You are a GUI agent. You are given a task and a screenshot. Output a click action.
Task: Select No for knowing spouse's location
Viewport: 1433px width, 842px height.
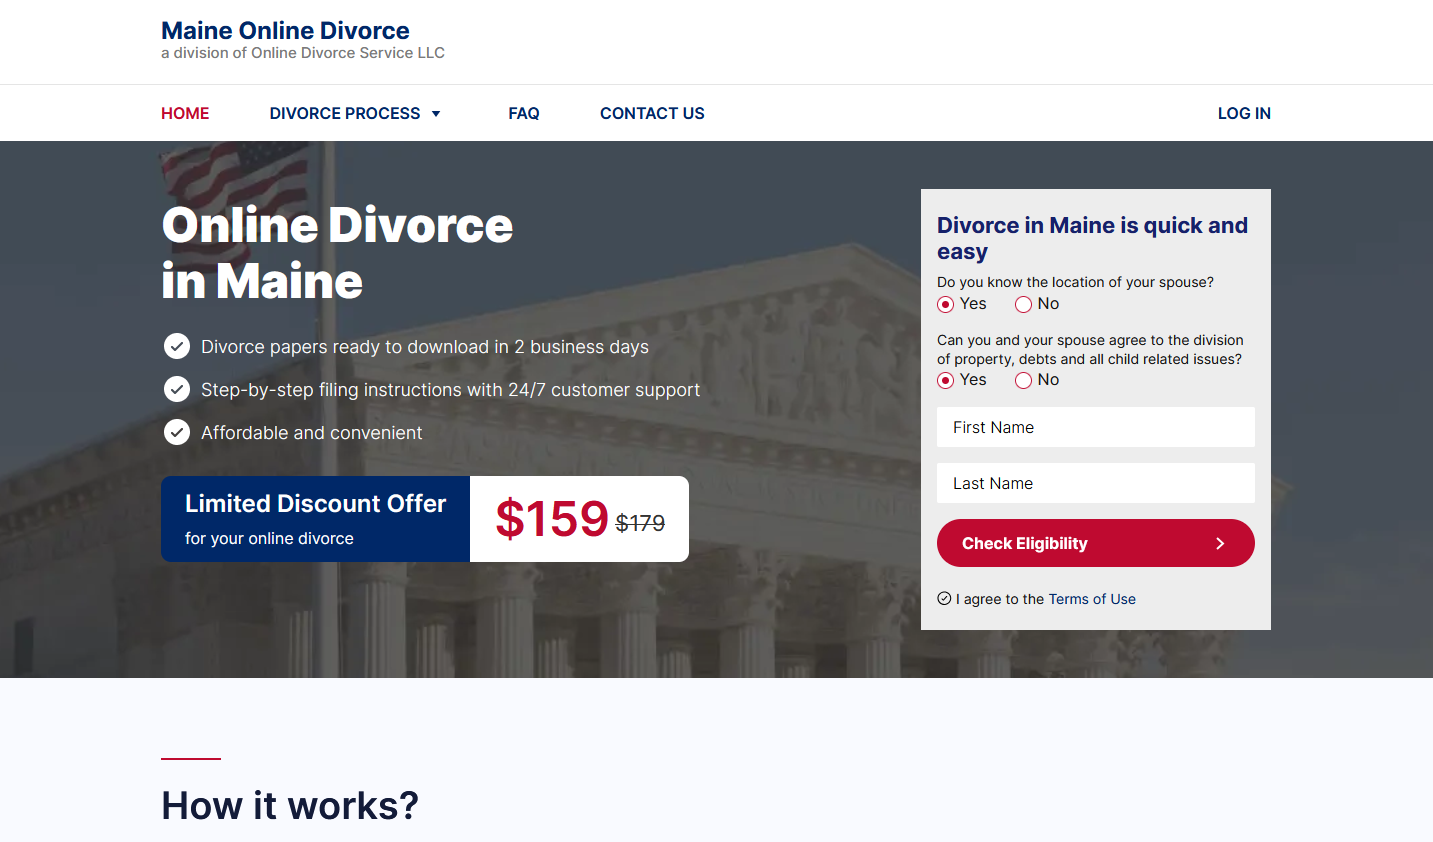coord(1023,304)
